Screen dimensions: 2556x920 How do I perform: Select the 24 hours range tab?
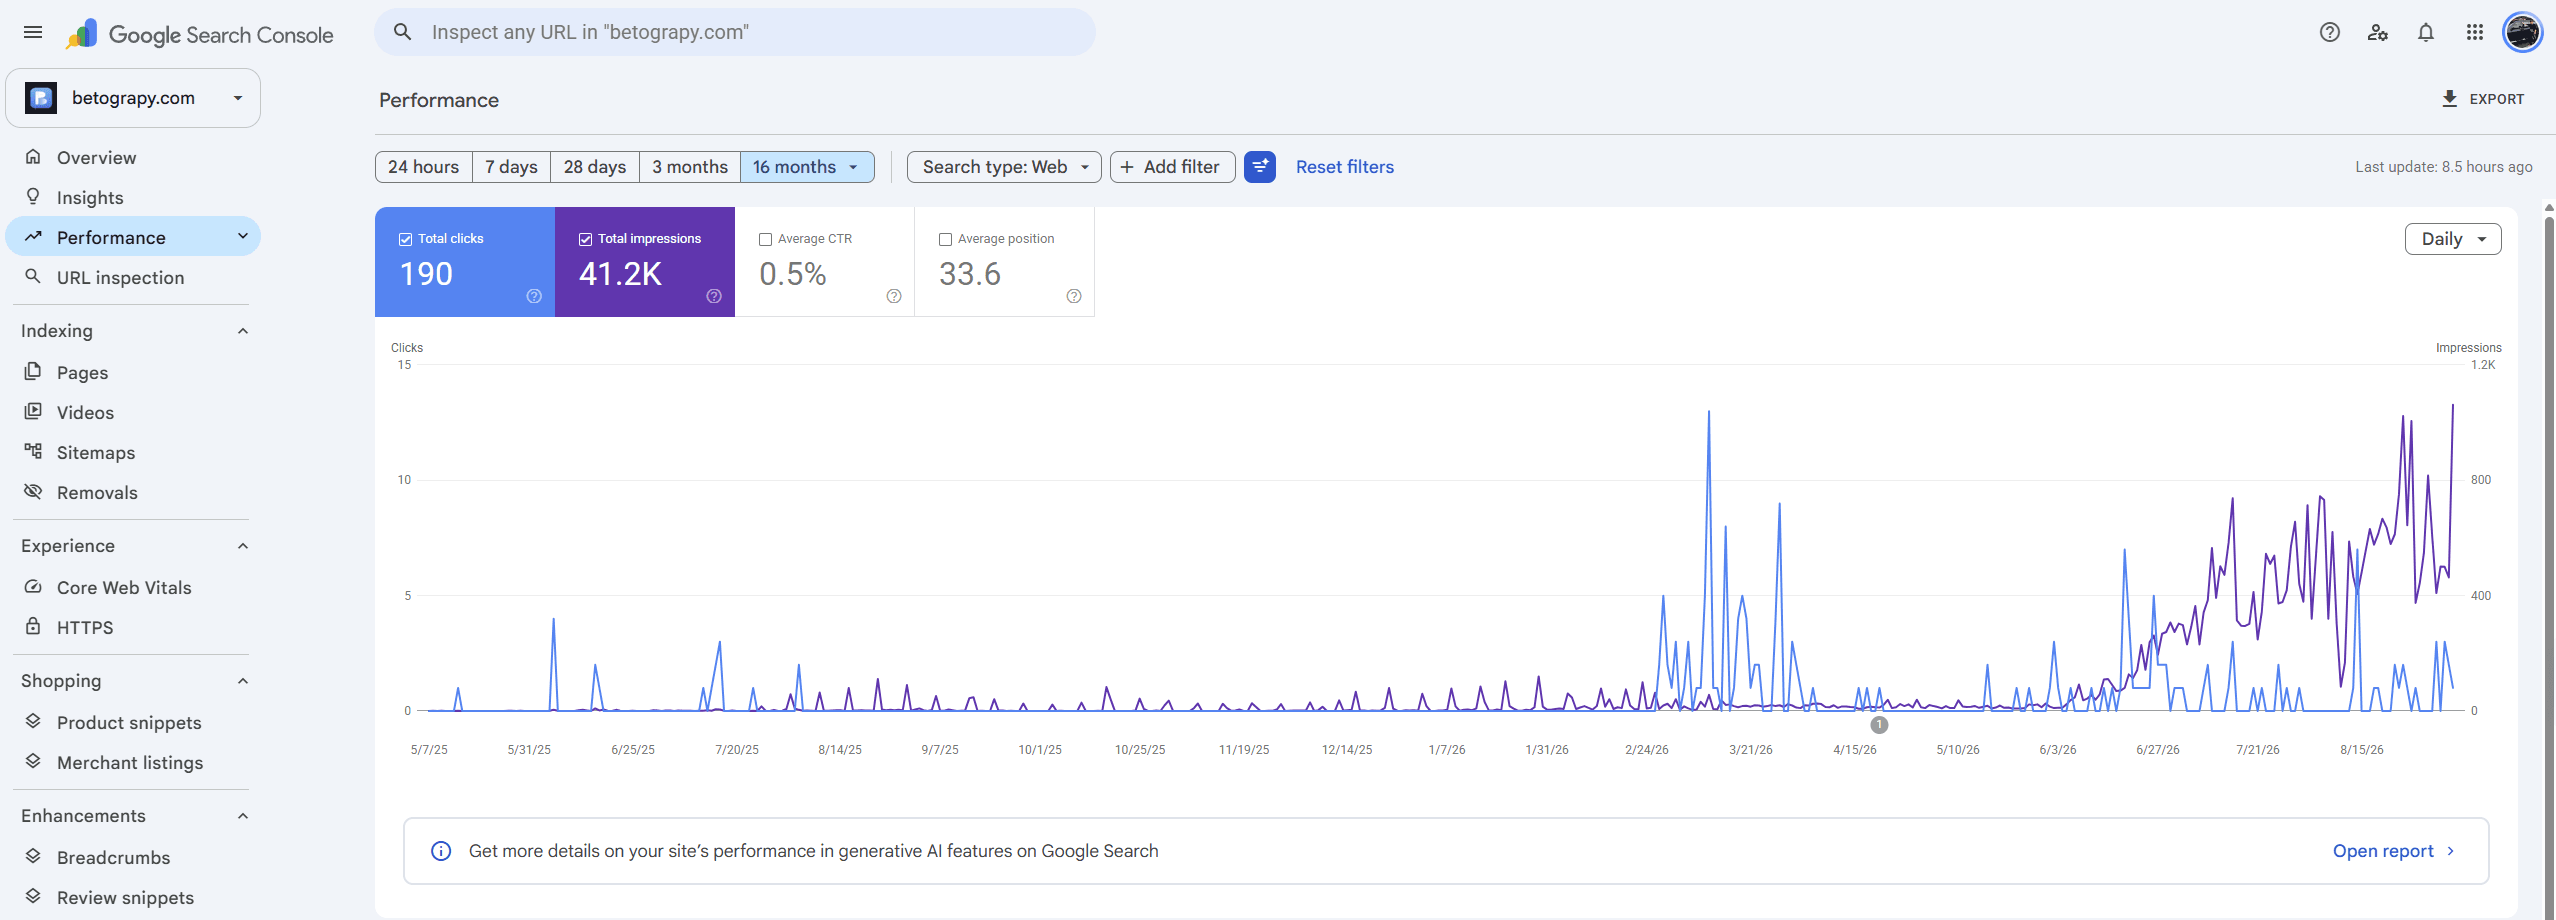424,167
